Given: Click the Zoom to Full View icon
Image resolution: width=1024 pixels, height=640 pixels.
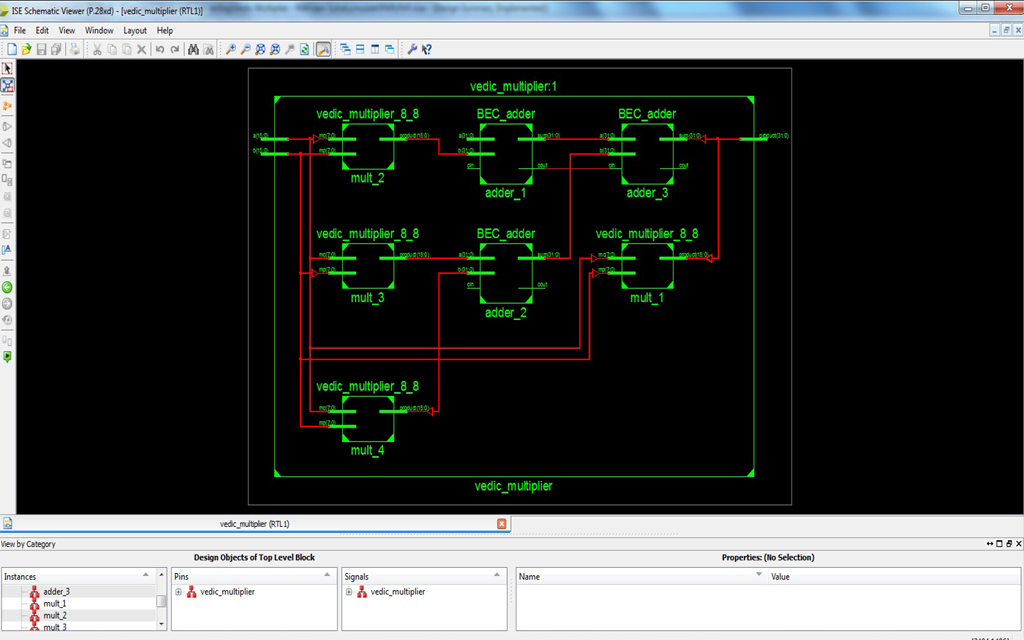Looking at the screenshot, I should tap(260, 49).
